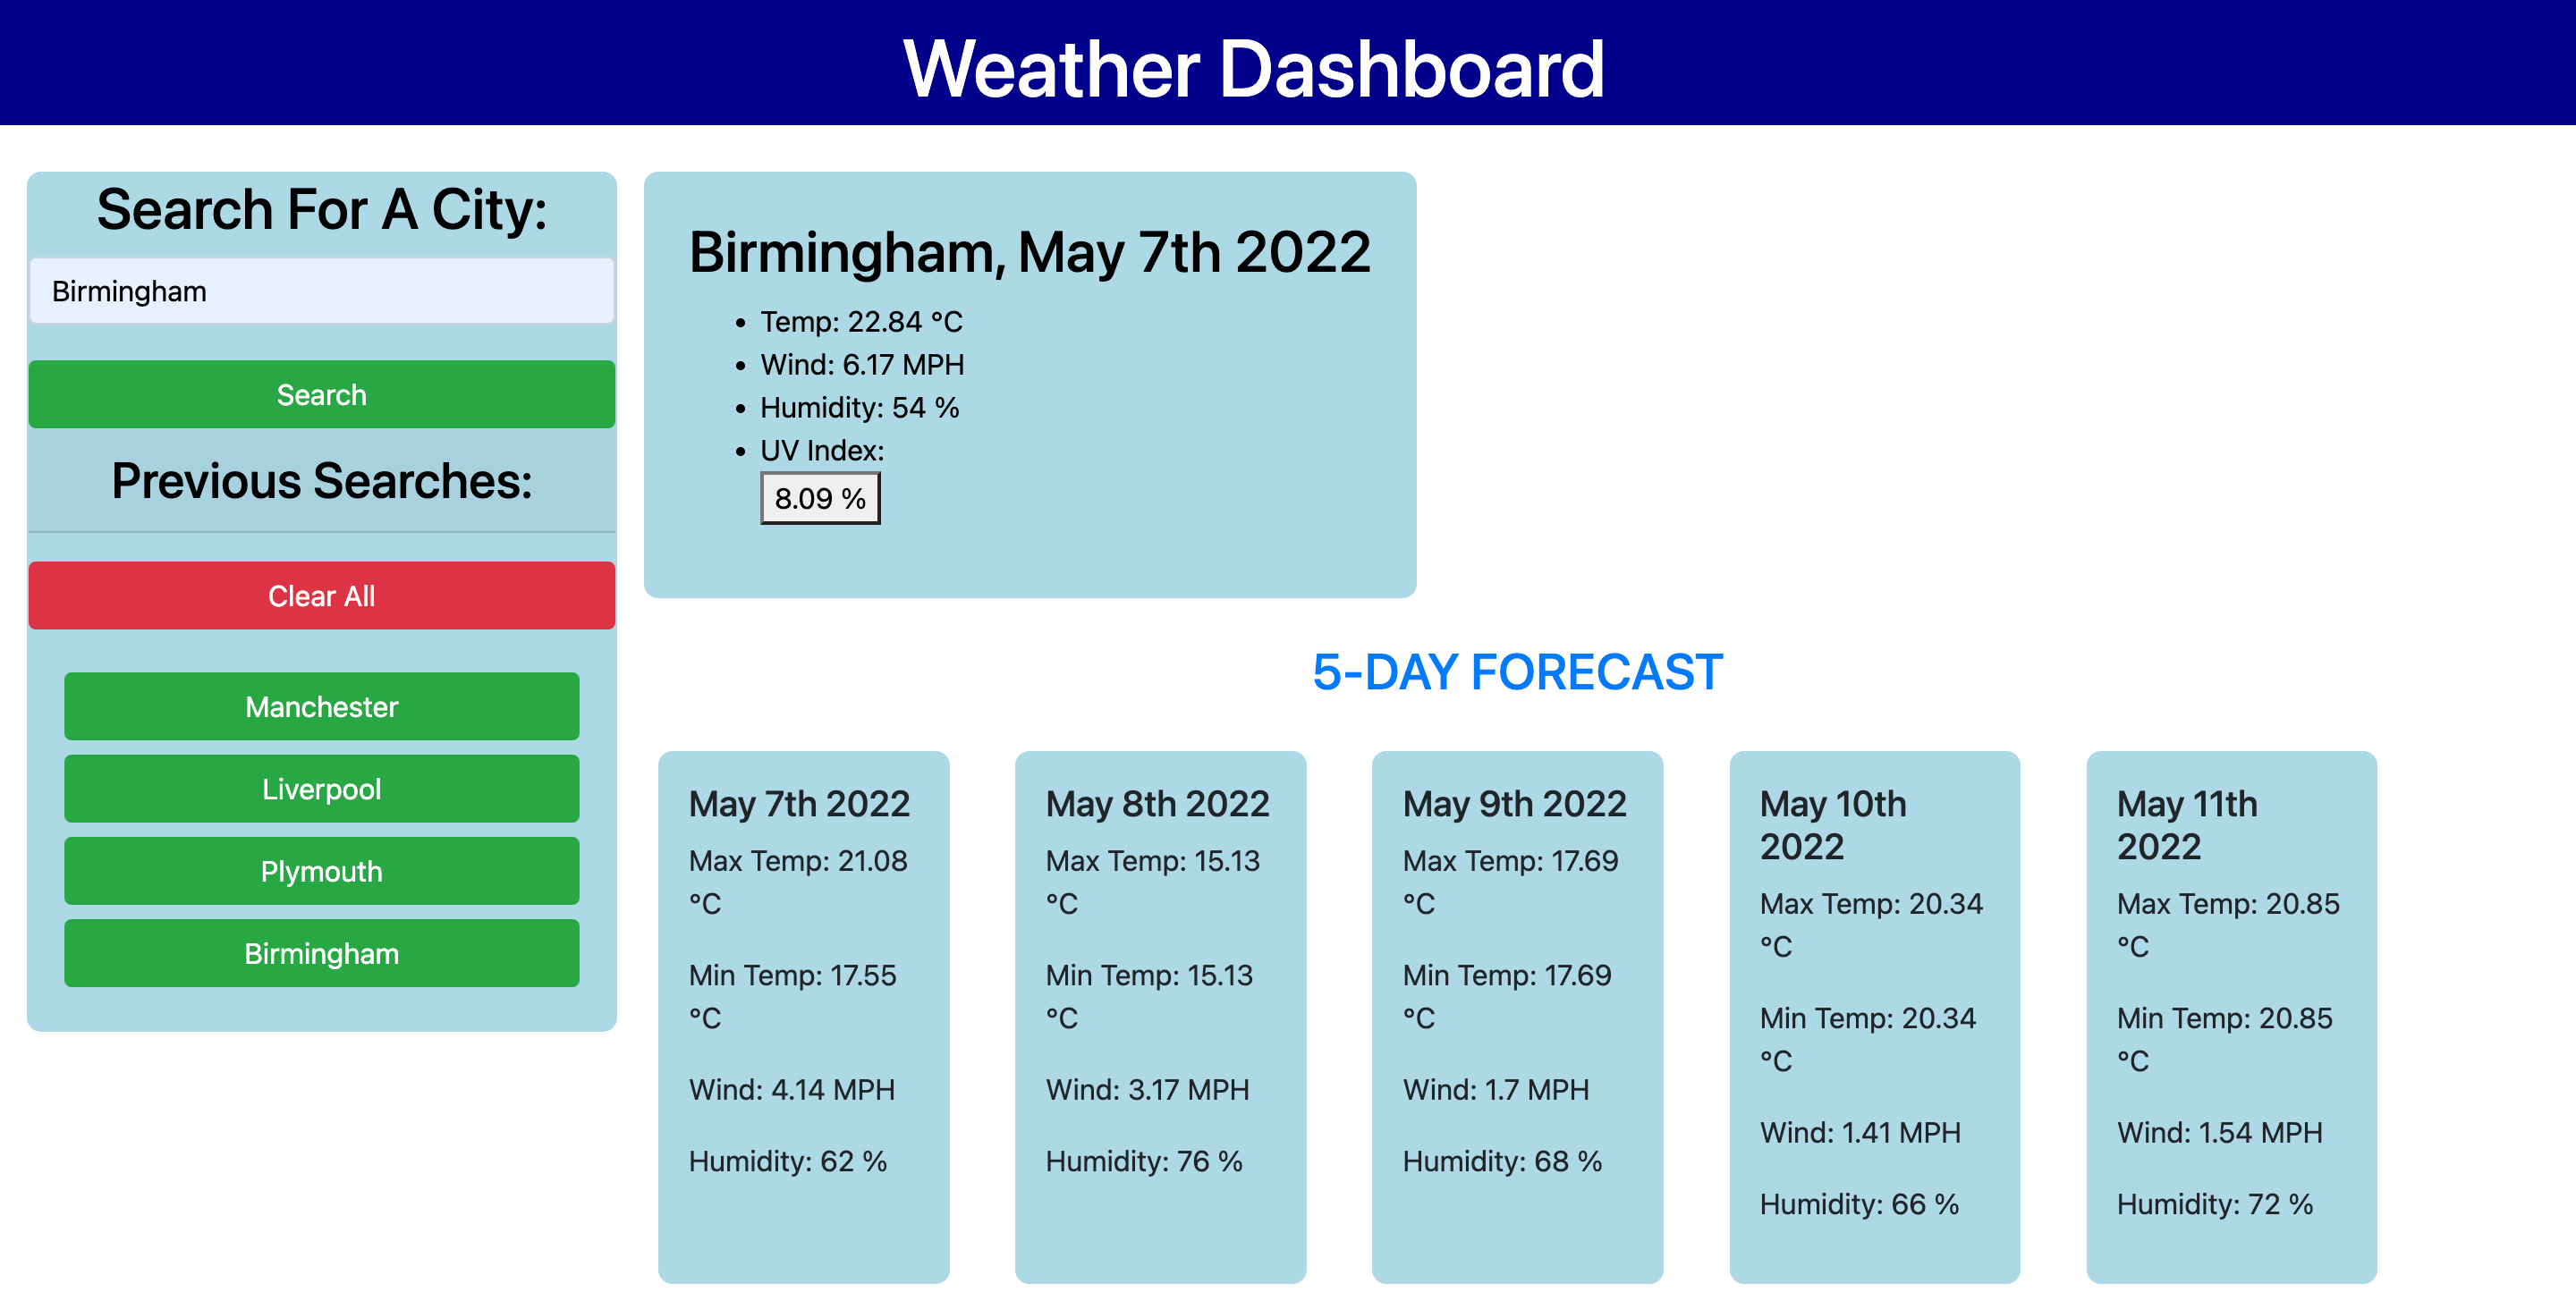
Task: Click the city search input field
Action: point(320,291)
